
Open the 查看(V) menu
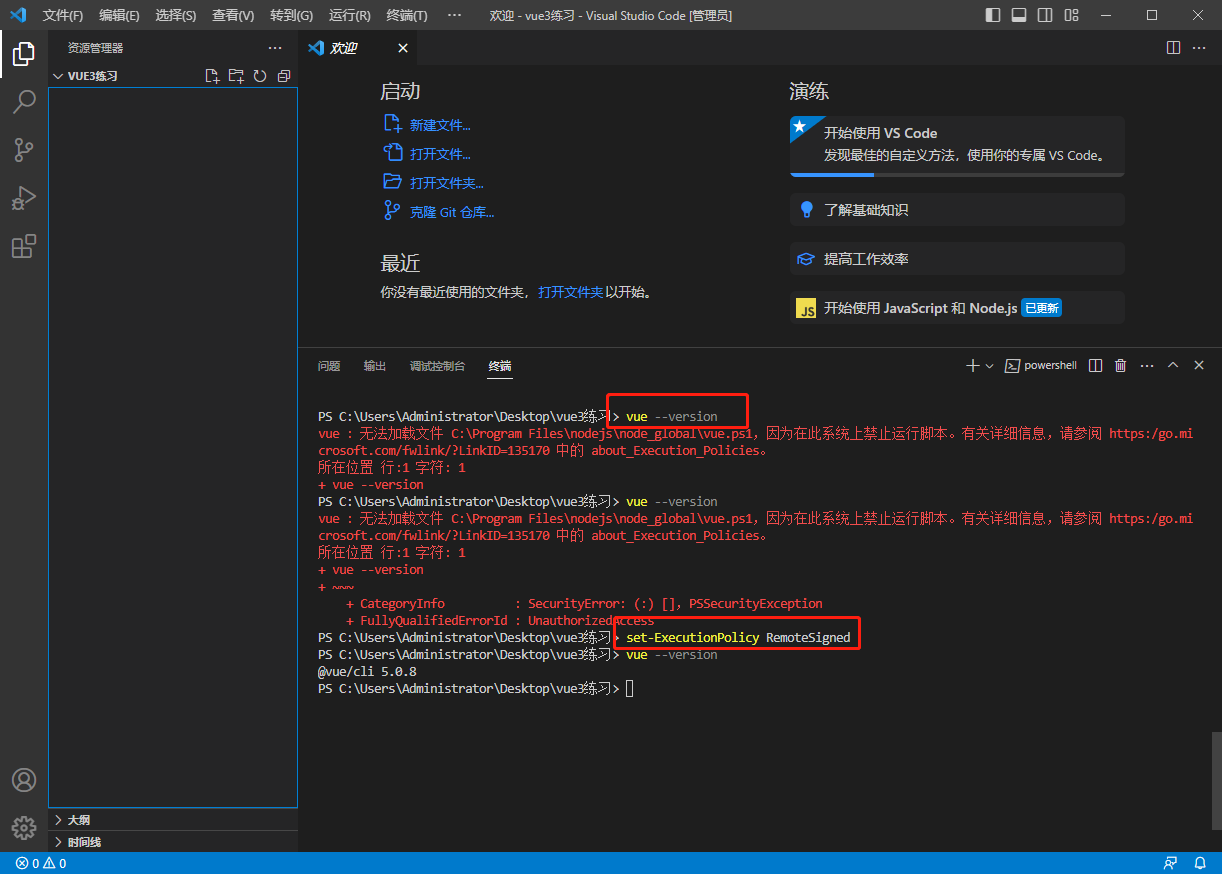233,15
